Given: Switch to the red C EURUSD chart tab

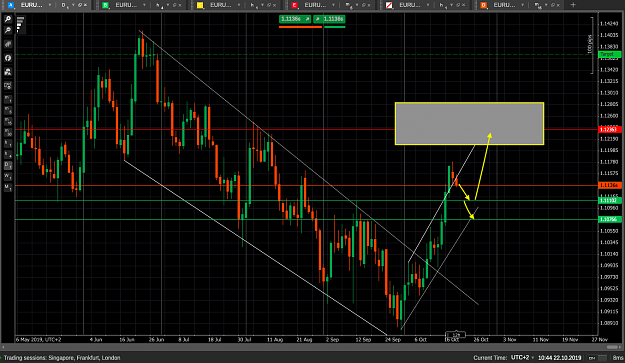Looking at the screenshot, I should pos(315,5).
